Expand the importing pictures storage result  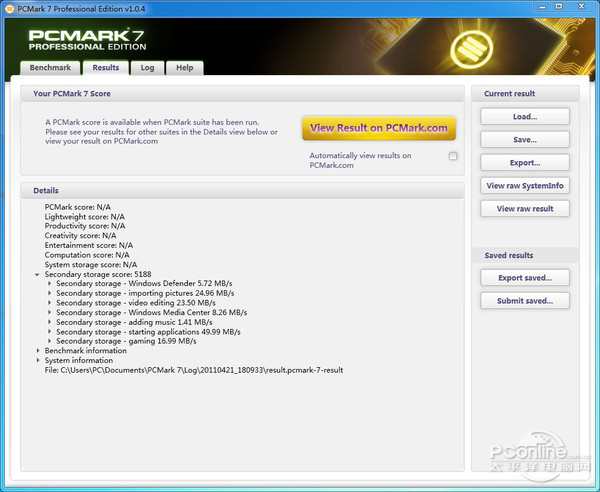point(50,293)
